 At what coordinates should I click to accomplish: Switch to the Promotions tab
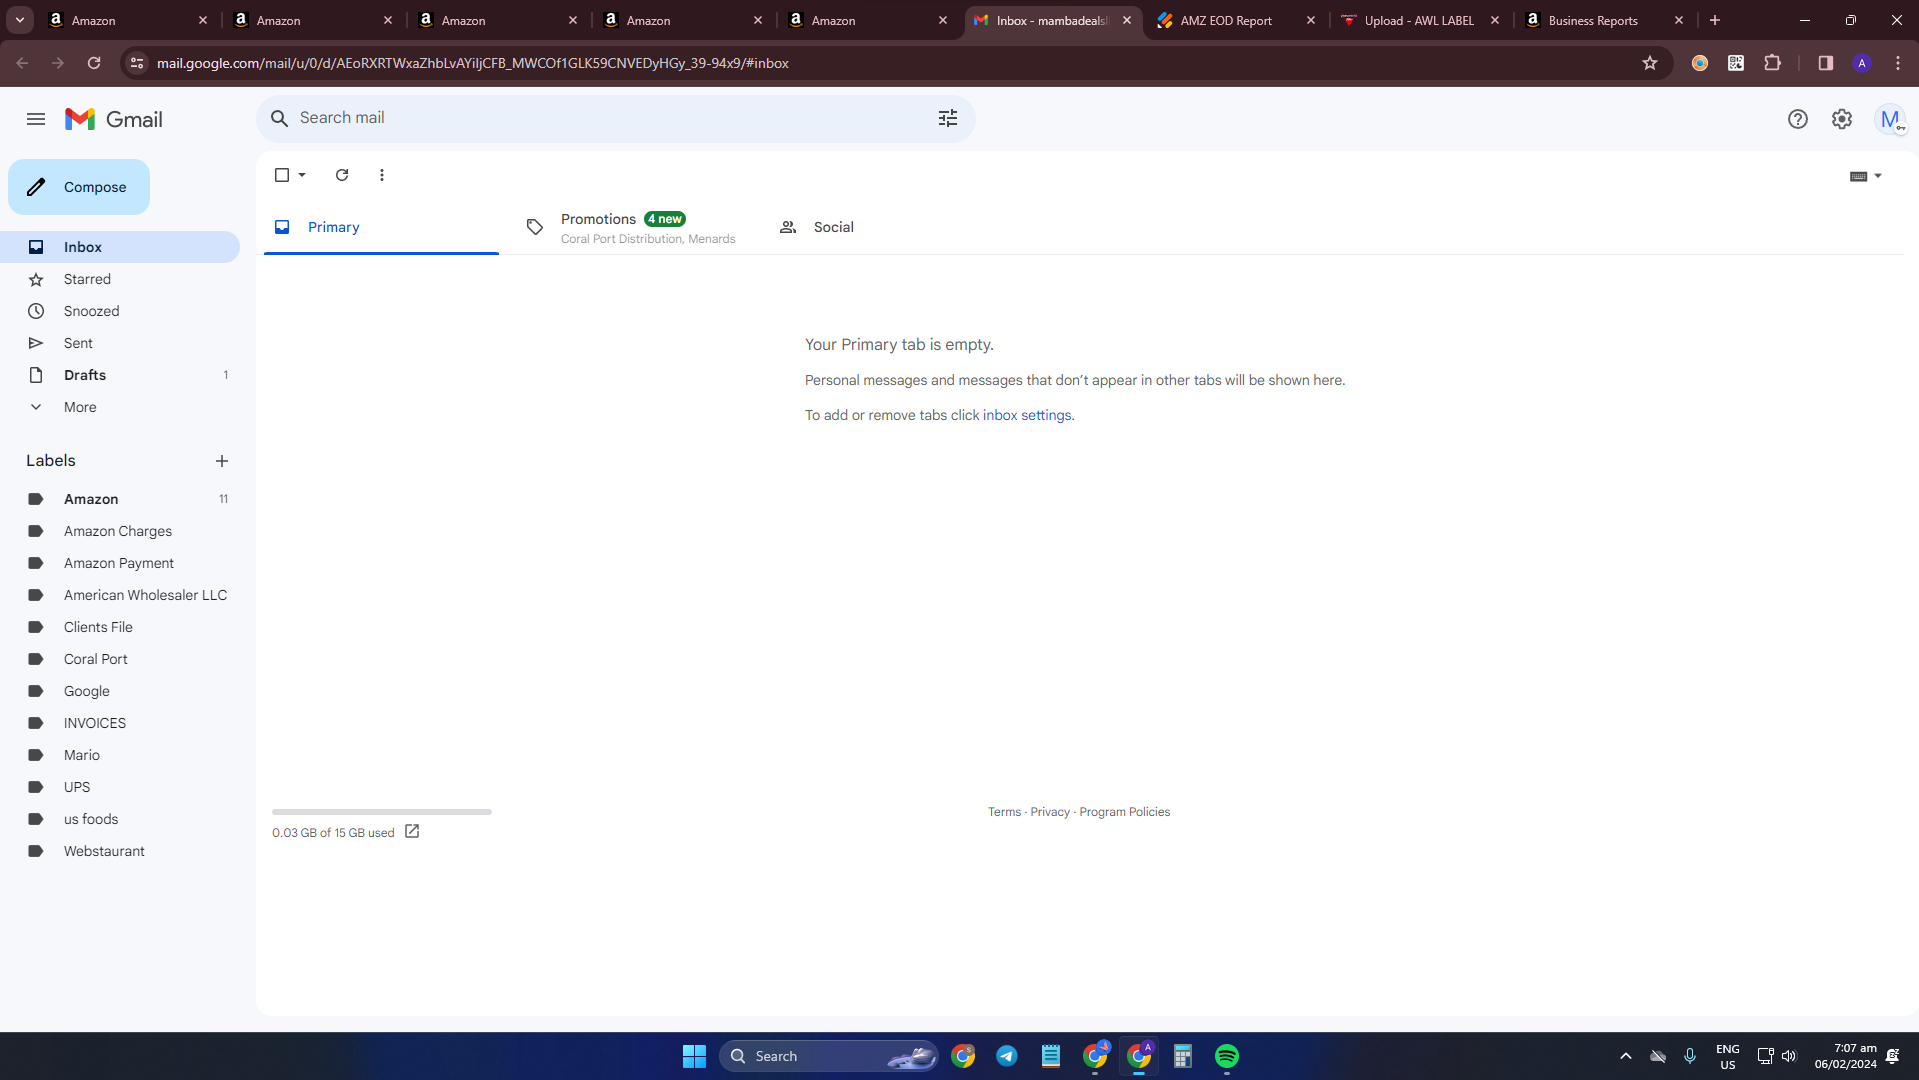click(633, 227)
